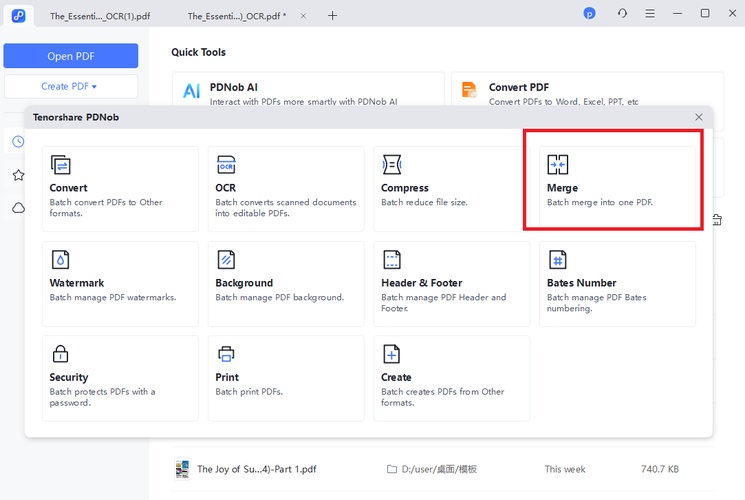Open the user account avatar
Viewport: 745px width, 500px height.
pos(589,14)
